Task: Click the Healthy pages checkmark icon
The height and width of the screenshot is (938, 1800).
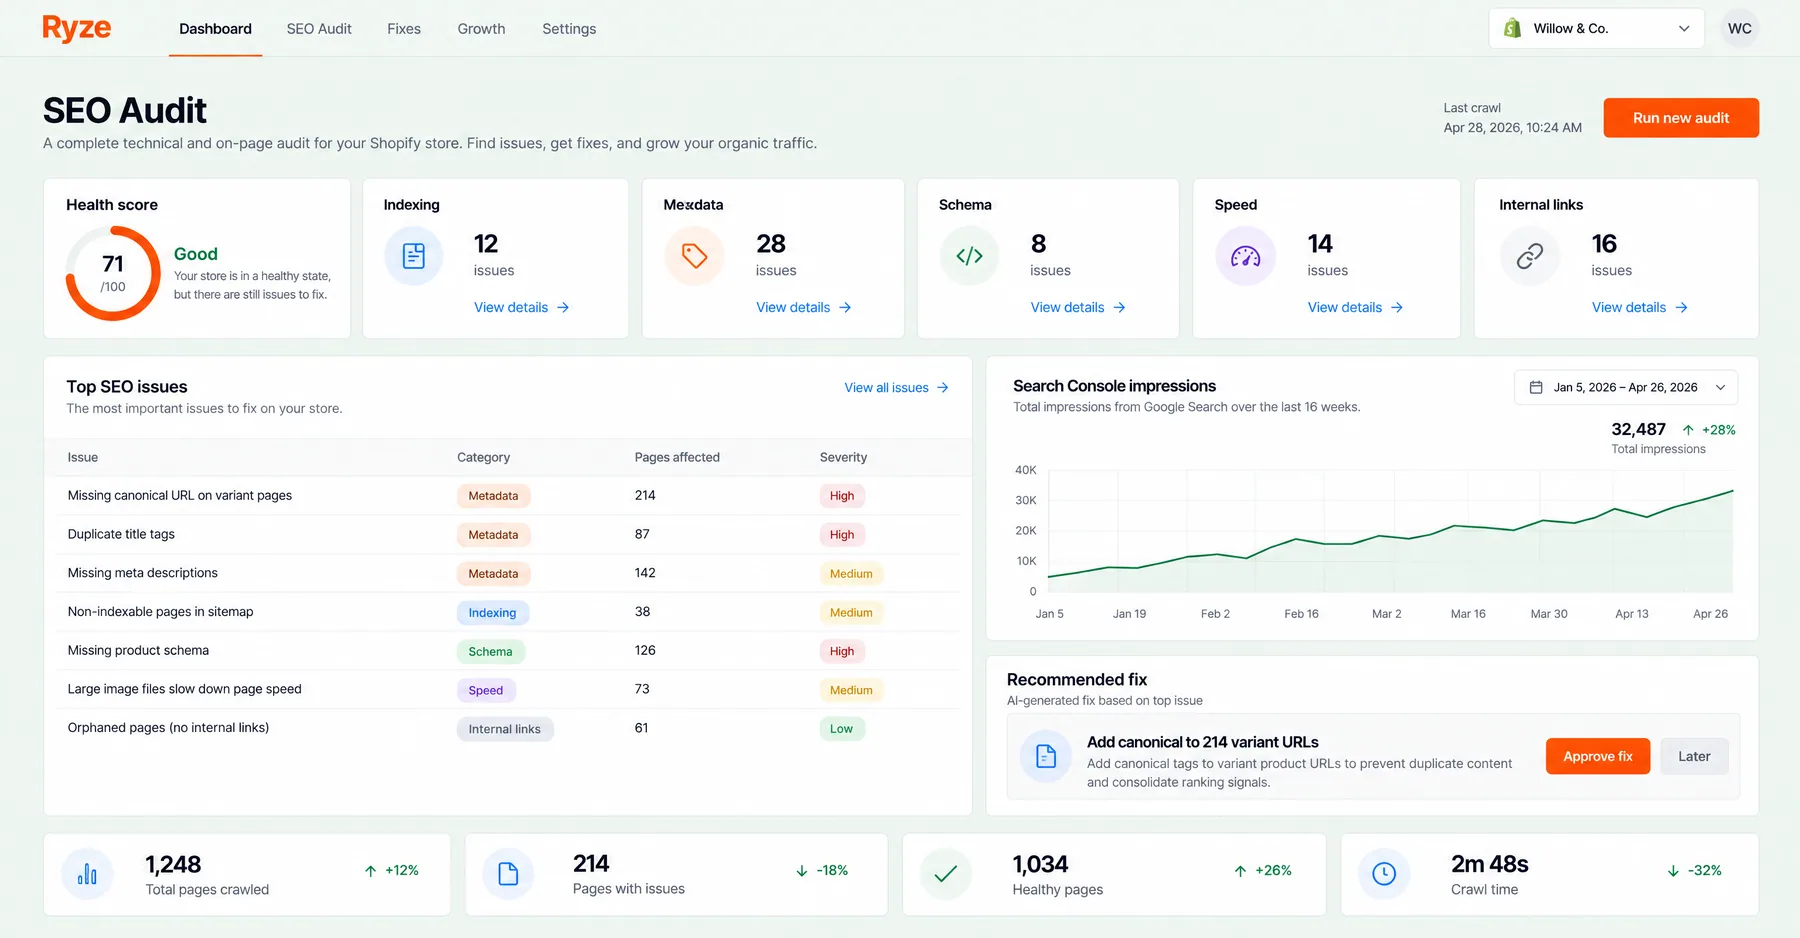Action: point(945,874)
